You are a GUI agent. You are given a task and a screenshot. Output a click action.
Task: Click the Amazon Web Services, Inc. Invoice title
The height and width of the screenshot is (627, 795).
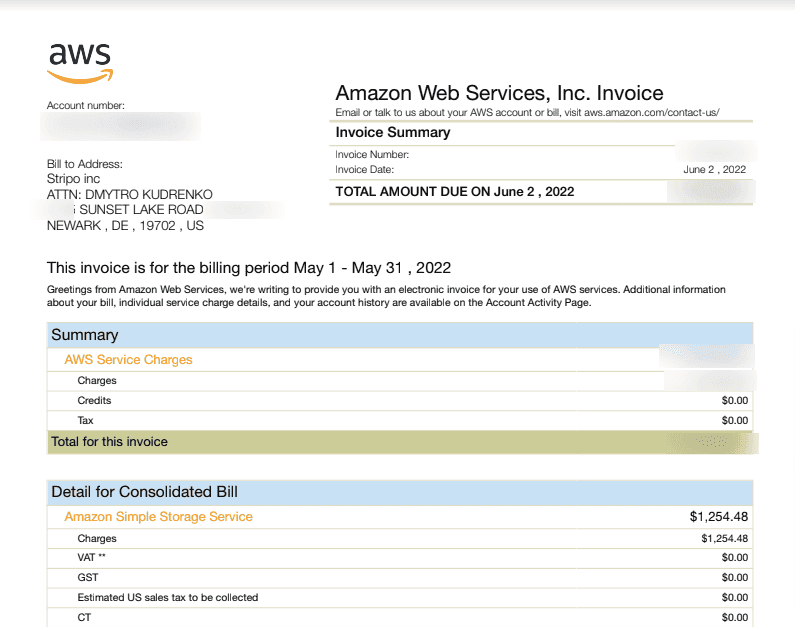(499, 93)
